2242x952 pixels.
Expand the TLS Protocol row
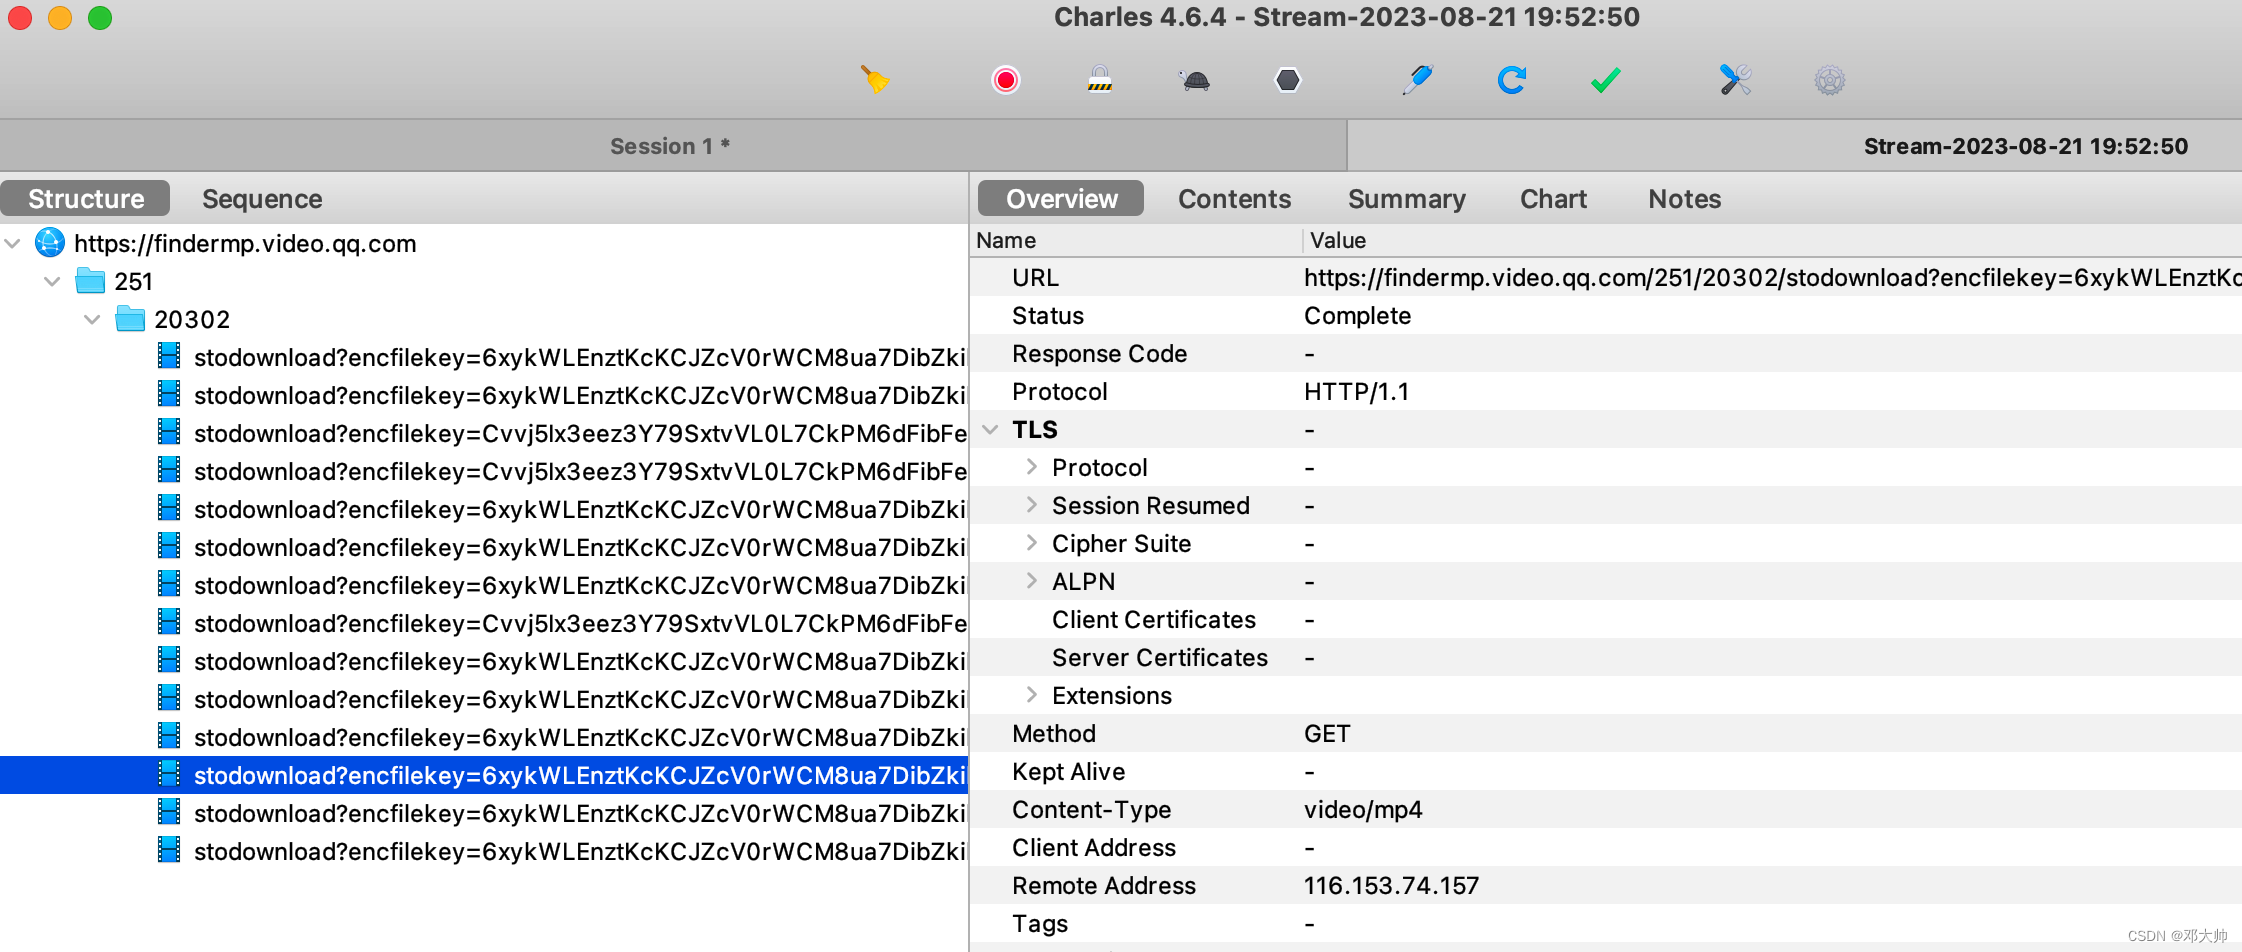[x=1031, y=467]
